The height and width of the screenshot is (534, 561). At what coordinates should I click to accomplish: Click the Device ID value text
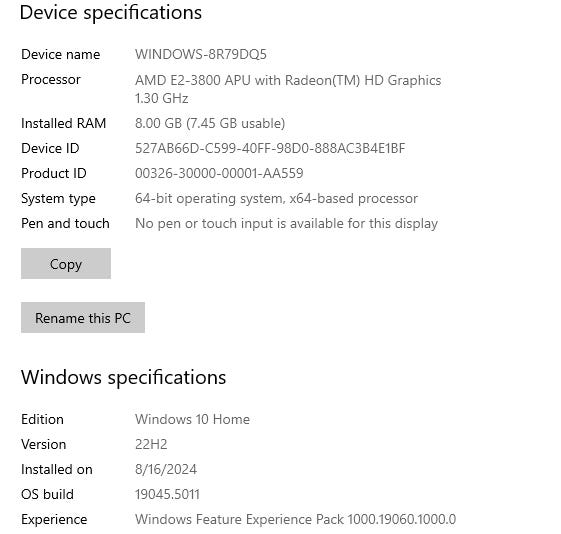pyautogui.click(x=270, y=148)
